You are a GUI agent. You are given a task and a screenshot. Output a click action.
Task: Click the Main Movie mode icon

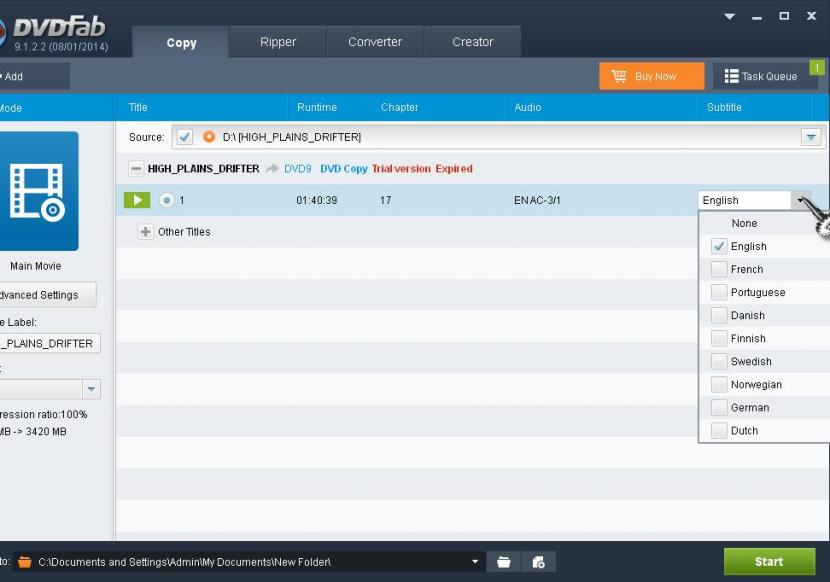[38, 191]
